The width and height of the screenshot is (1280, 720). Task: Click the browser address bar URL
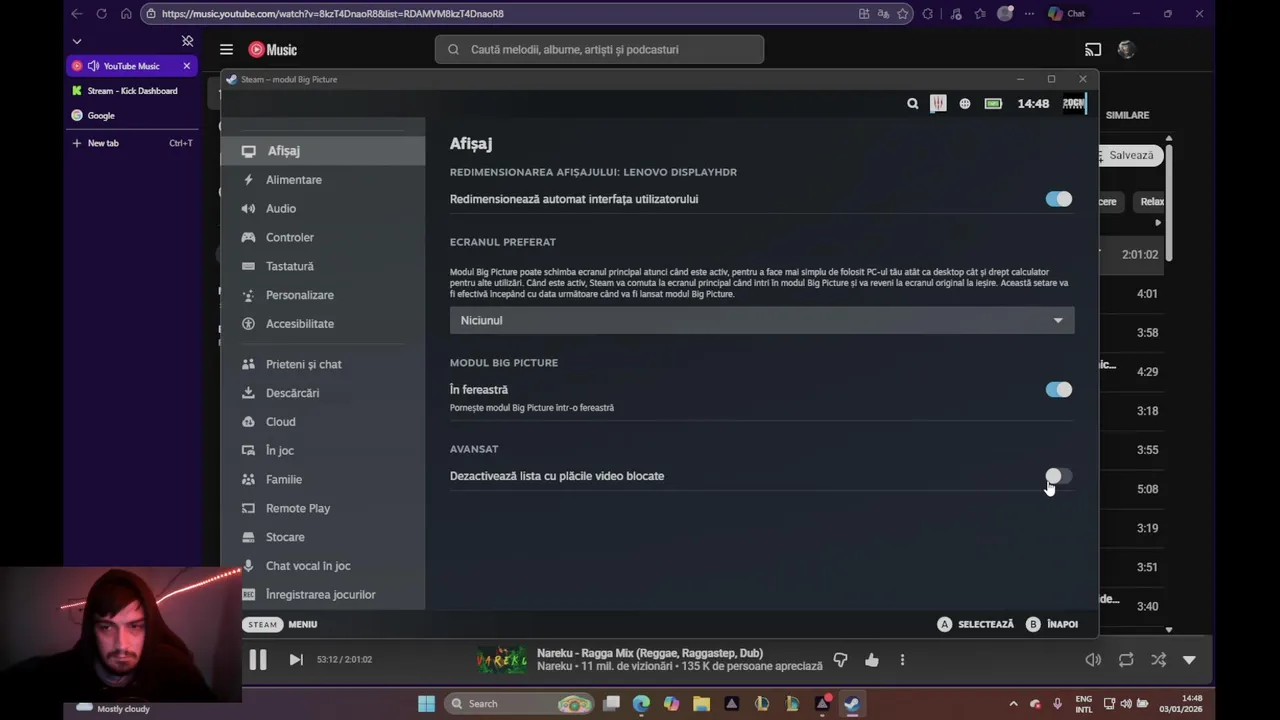point(332,14)
